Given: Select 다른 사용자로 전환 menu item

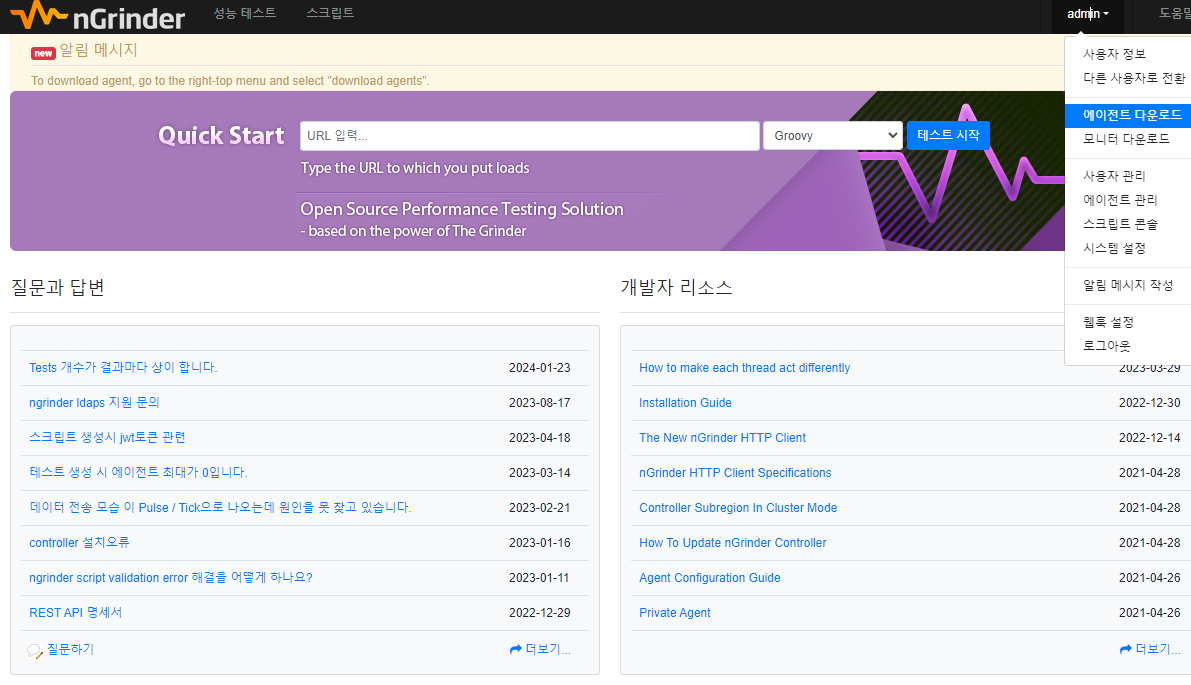Looking at the screenshot, I should [1134, 78].
